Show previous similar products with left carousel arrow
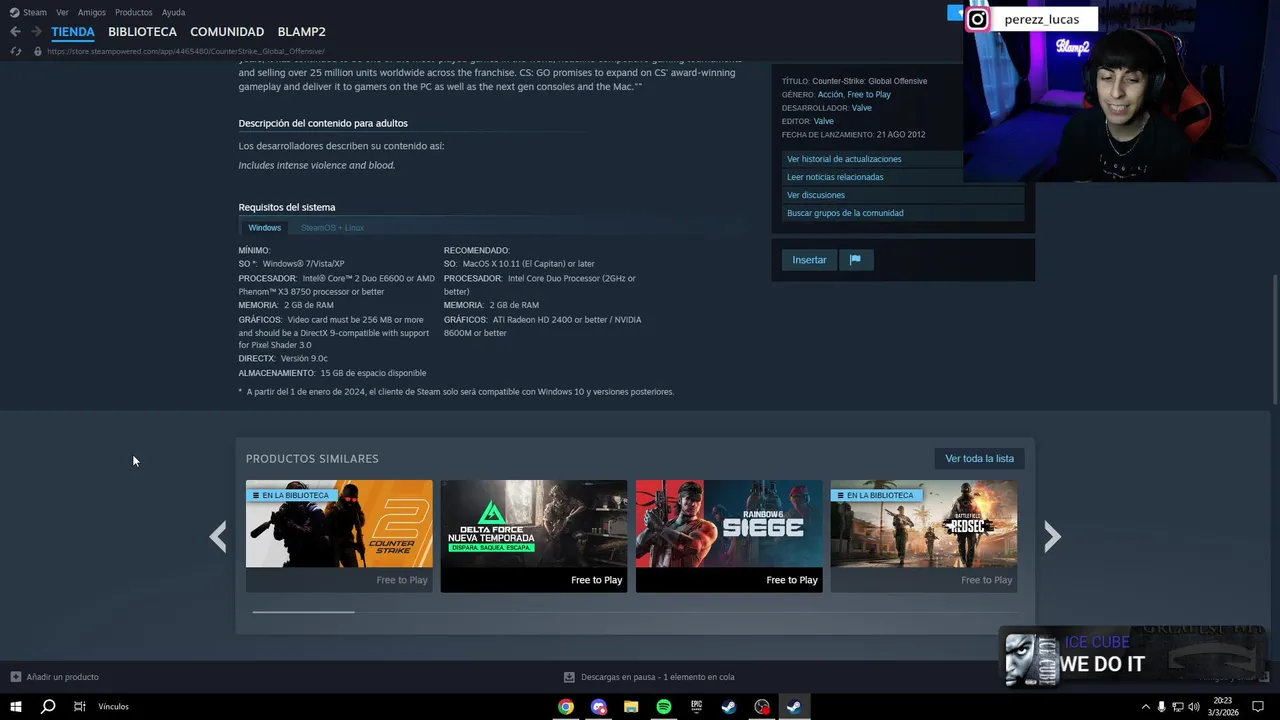The image size is (1280, 720). (x=218, y=537)
